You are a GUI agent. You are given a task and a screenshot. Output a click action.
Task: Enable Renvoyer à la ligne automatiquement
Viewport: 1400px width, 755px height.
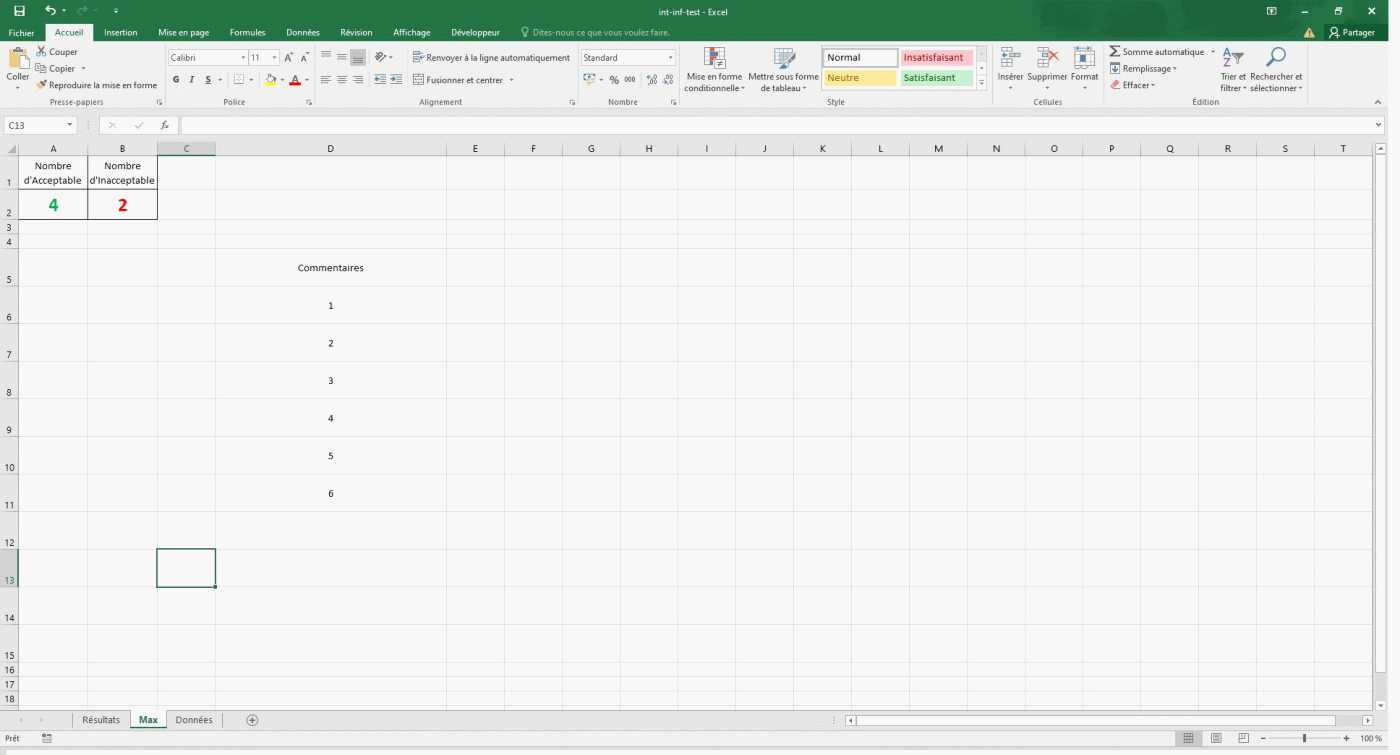pyautogui.click(x=491, y=58)
